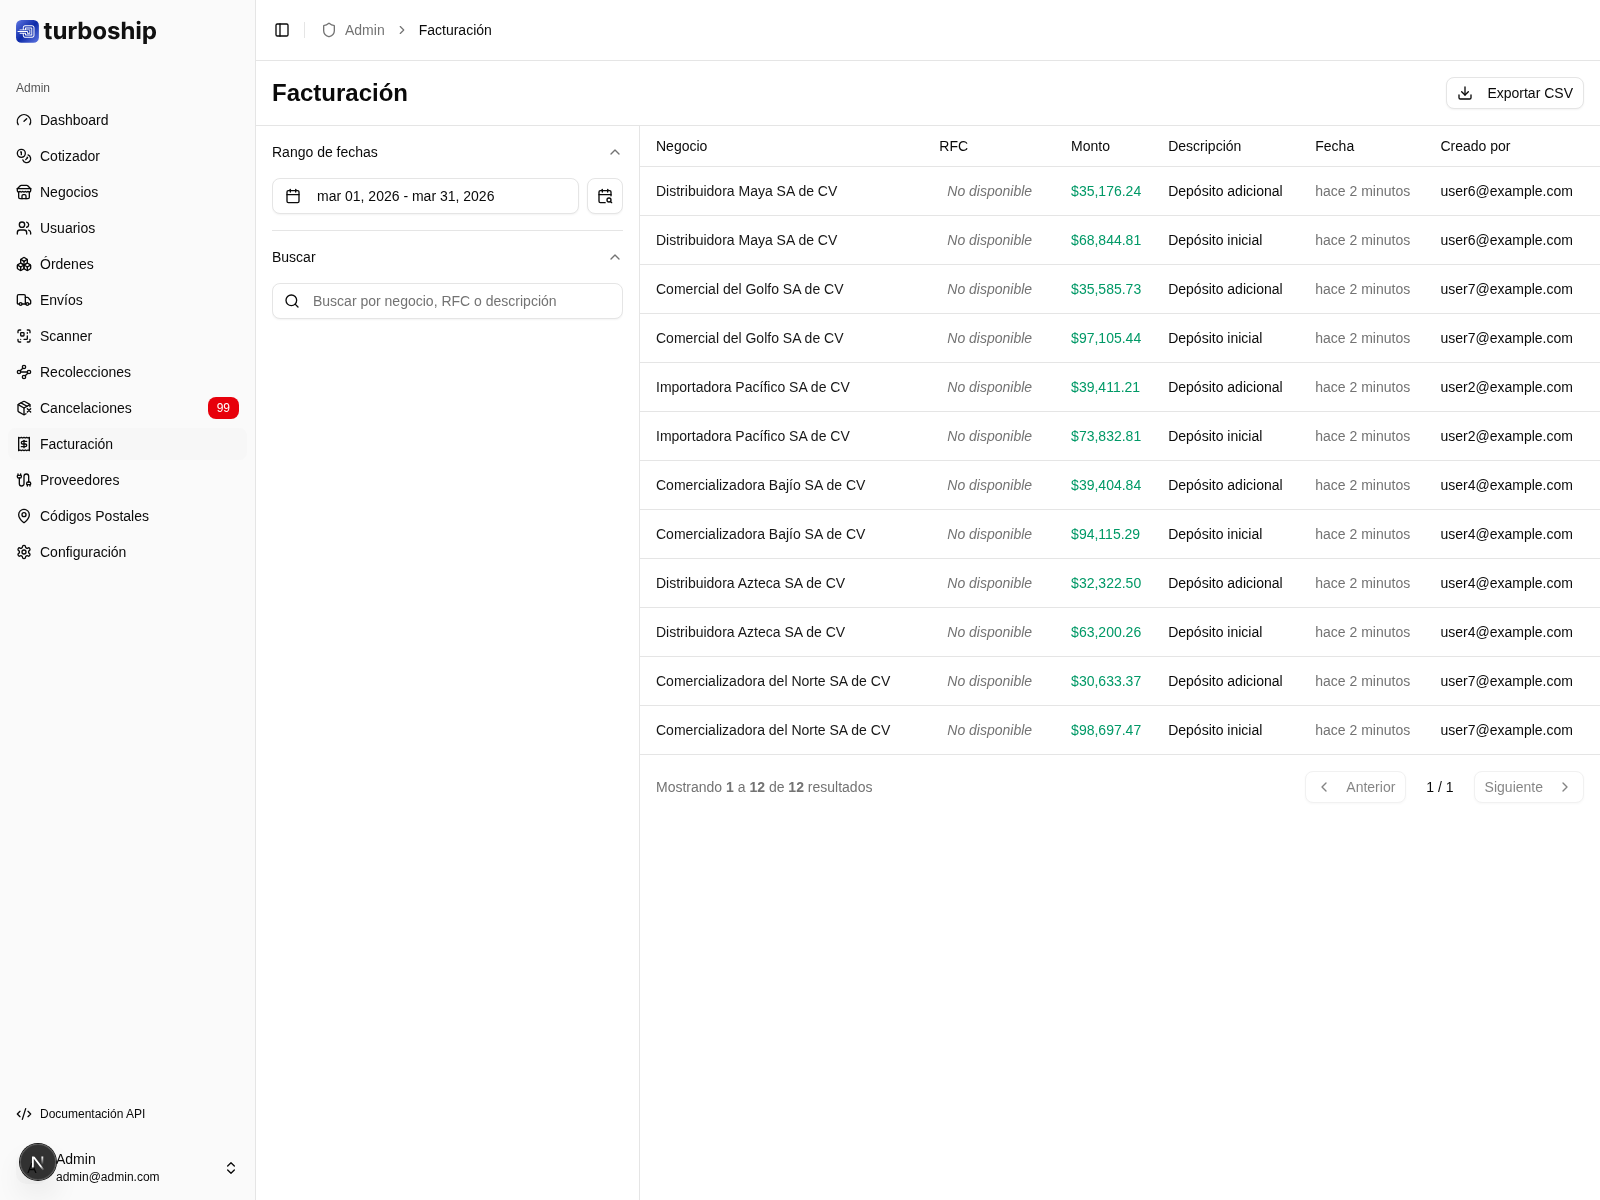The image size is (1600, 1200).
Task: Open the Cotizador page
Action: 70,156
